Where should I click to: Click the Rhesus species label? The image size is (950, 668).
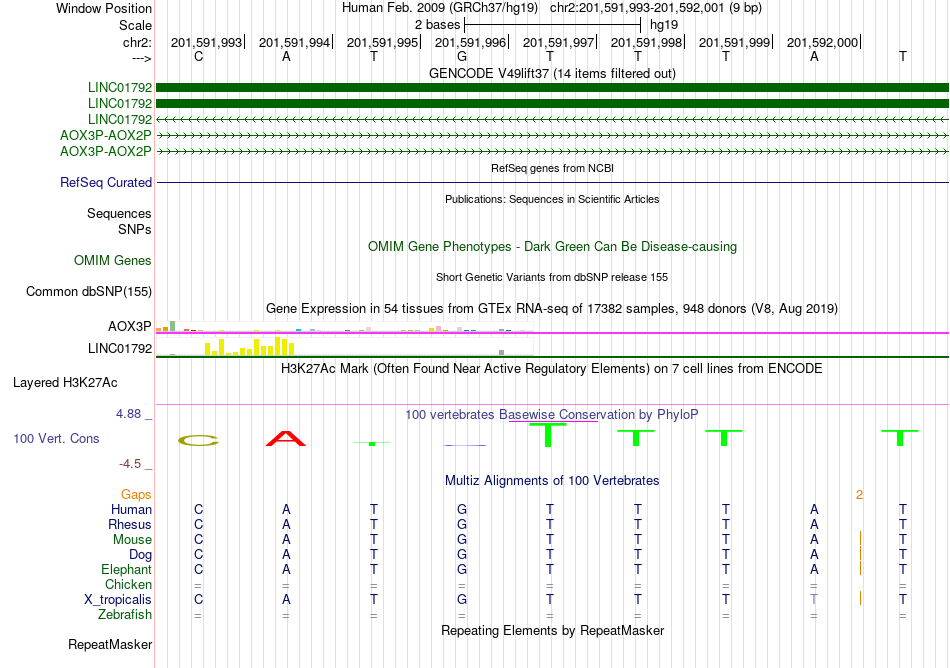coord(130,524)
